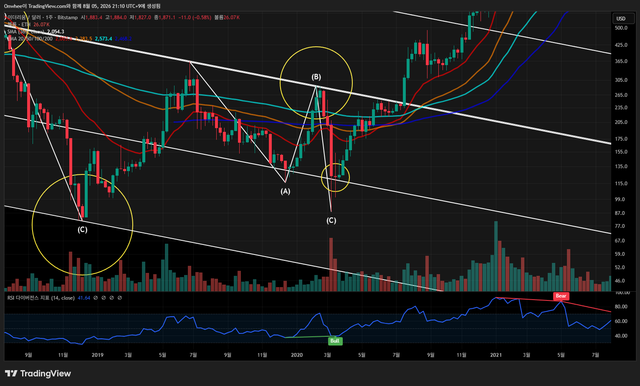Click the 115.0 price axis label
Image resolution: width=640 pixels, height=386 pixels.
click(620, 184)
